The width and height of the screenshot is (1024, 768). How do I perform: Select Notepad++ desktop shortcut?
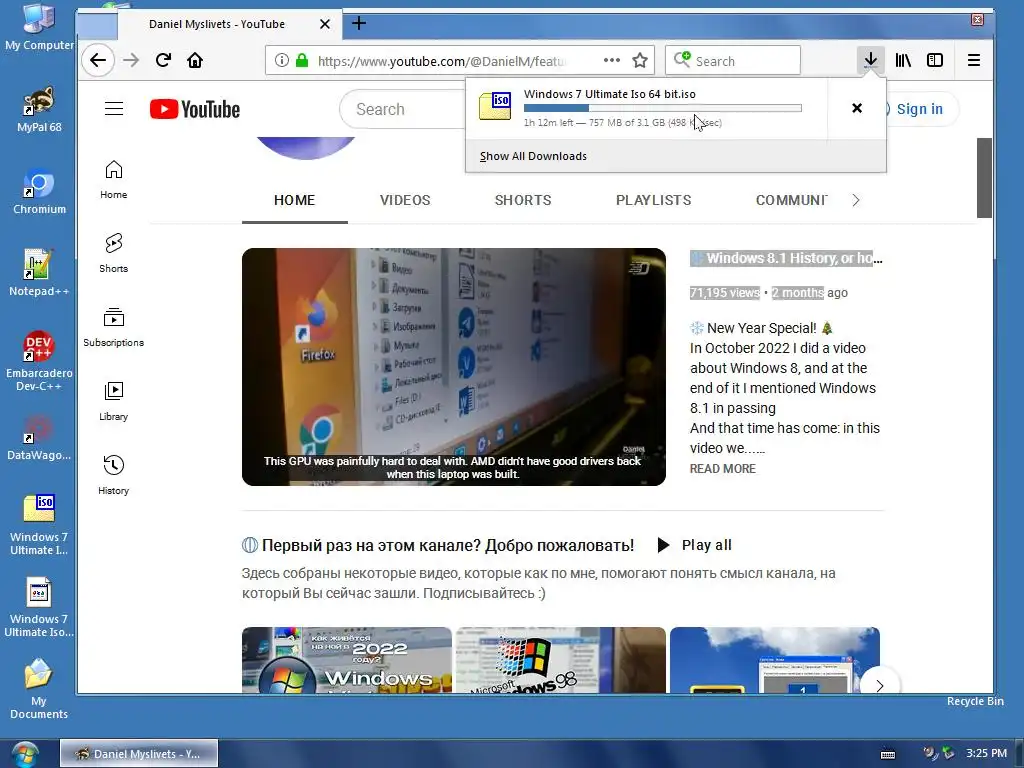(x=39, y=273)
